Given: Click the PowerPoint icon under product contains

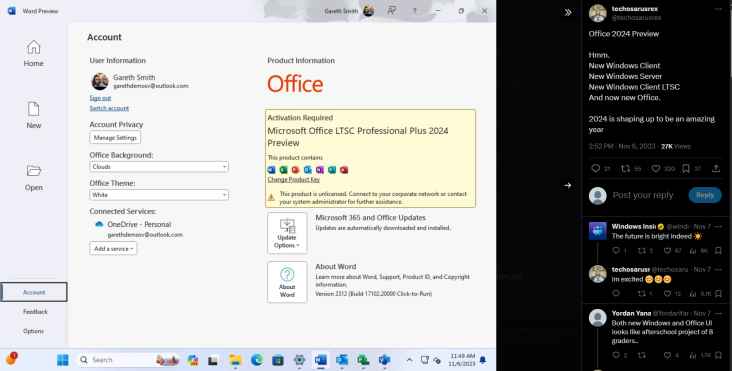Looking at the screenshot, I should coord(296,170).
